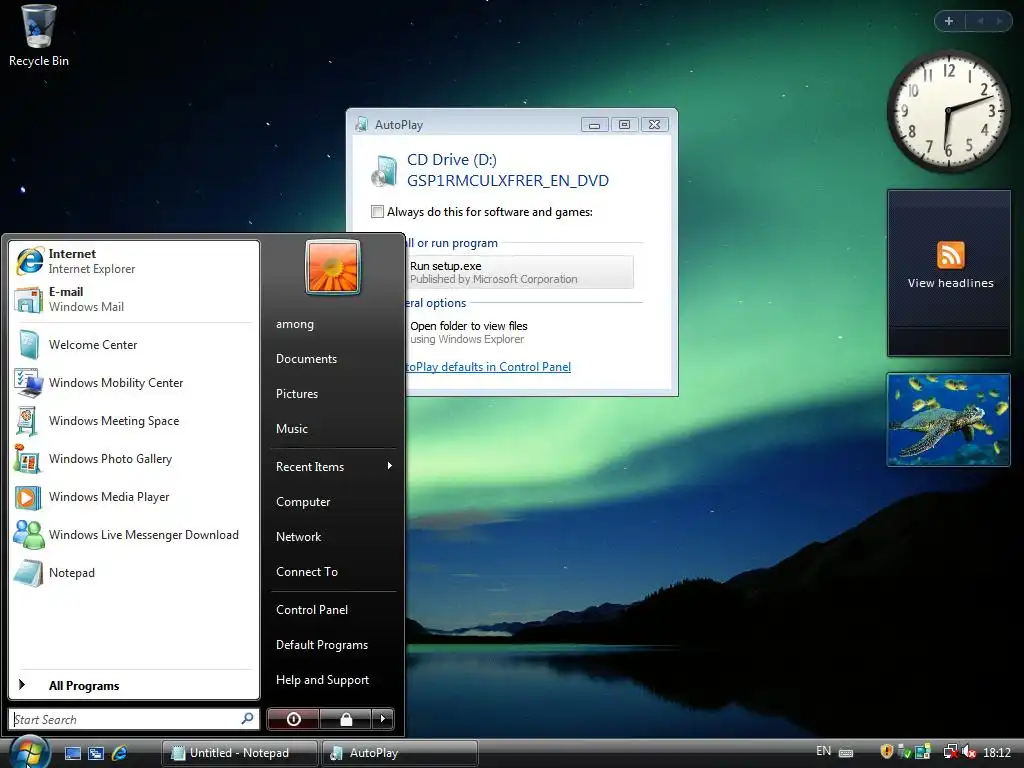Switch to AutoPlay taskbar button
The image size is (1024, 768).
click(400, 753)
